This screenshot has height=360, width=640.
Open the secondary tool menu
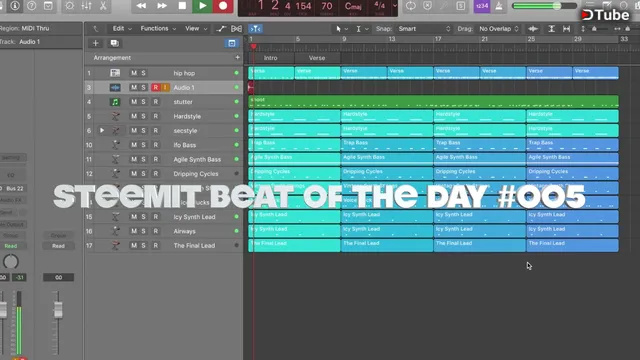362,29
